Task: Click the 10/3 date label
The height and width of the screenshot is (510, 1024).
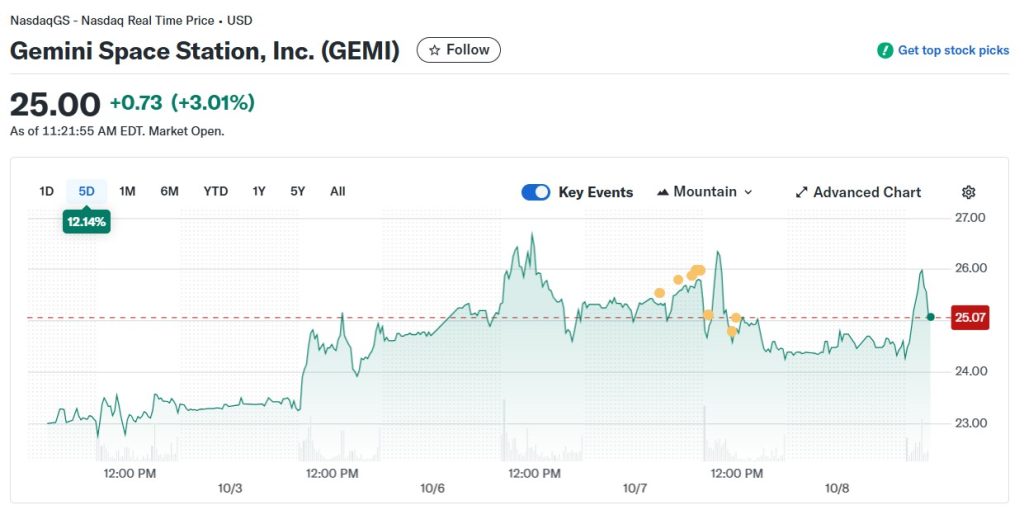Action: (230, 488)
